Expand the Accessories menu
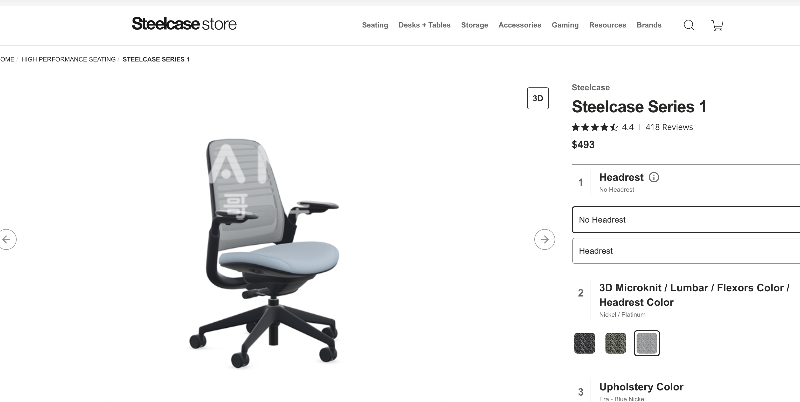 pyautogui.click(x=520, y=25)
